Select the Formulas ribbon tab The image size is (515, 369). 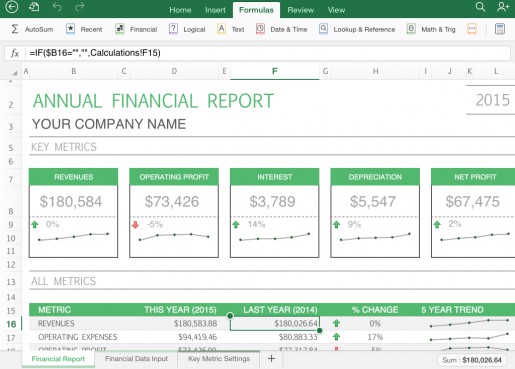[256, 10]
